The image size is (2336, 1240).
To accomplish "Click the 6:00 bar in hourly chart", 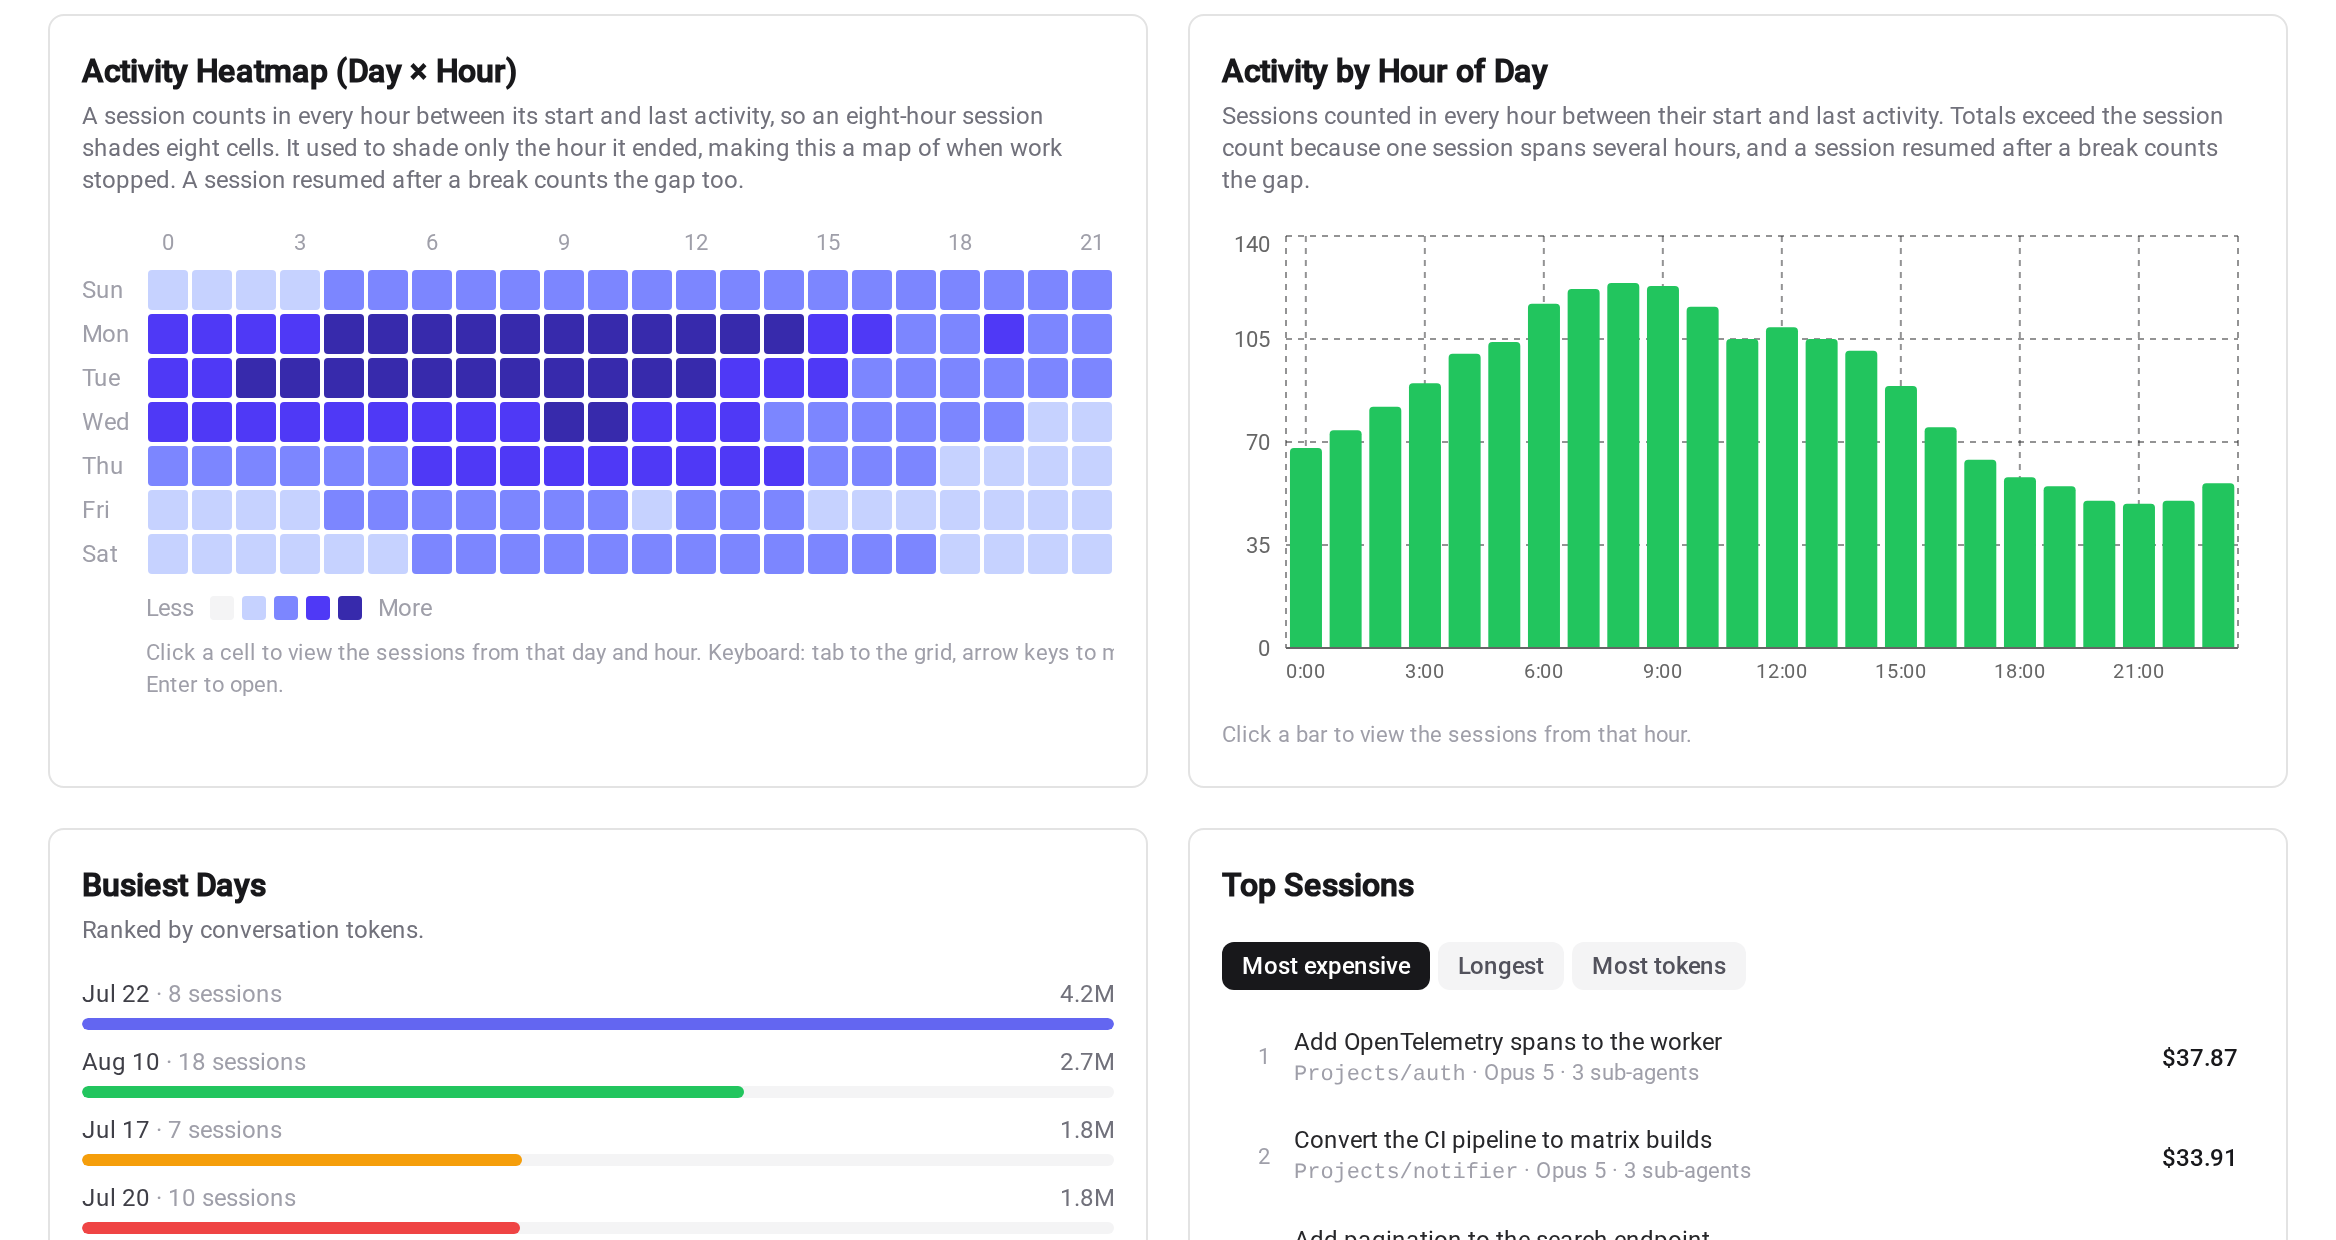I will coord(1543,476).
